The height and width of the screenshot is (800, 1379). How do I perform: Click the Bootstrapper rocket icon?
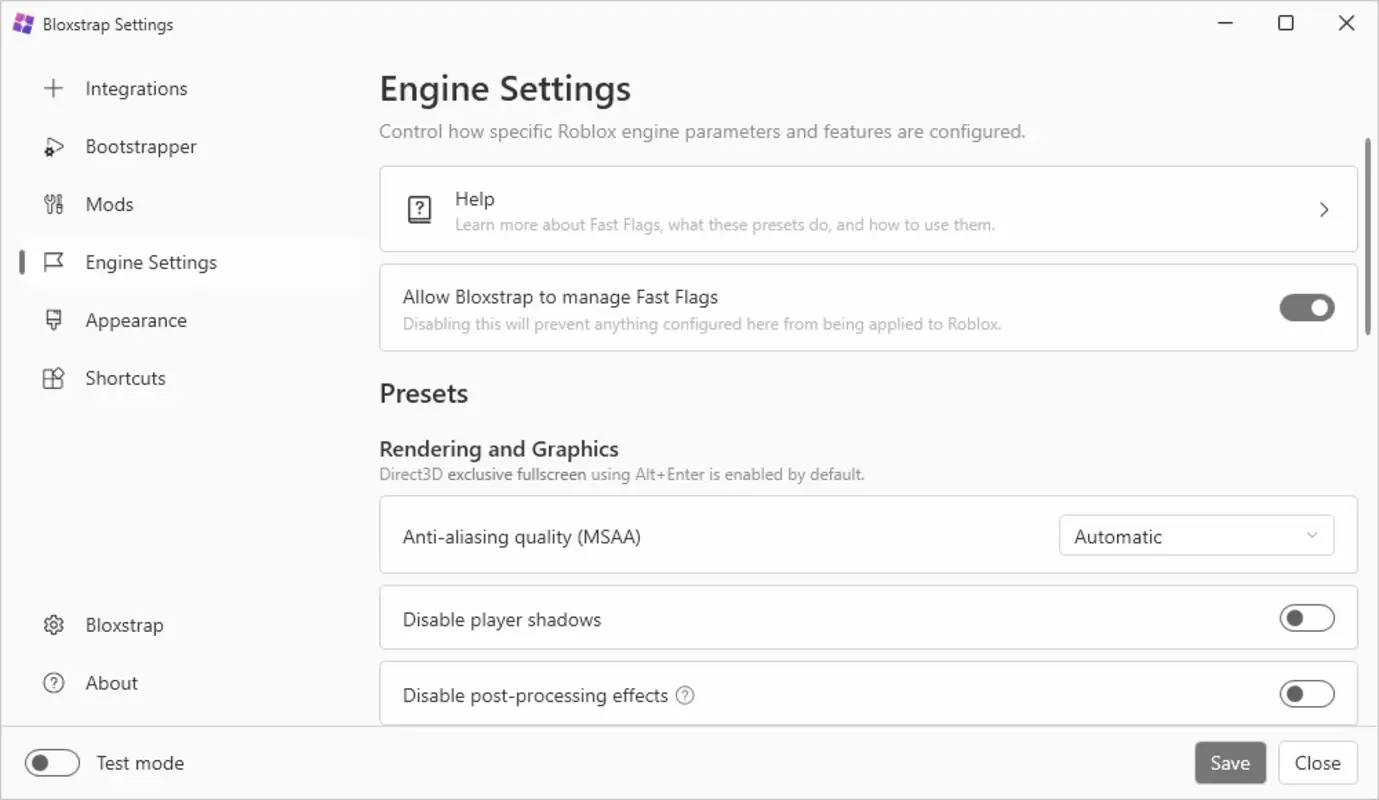coord(53,146)
